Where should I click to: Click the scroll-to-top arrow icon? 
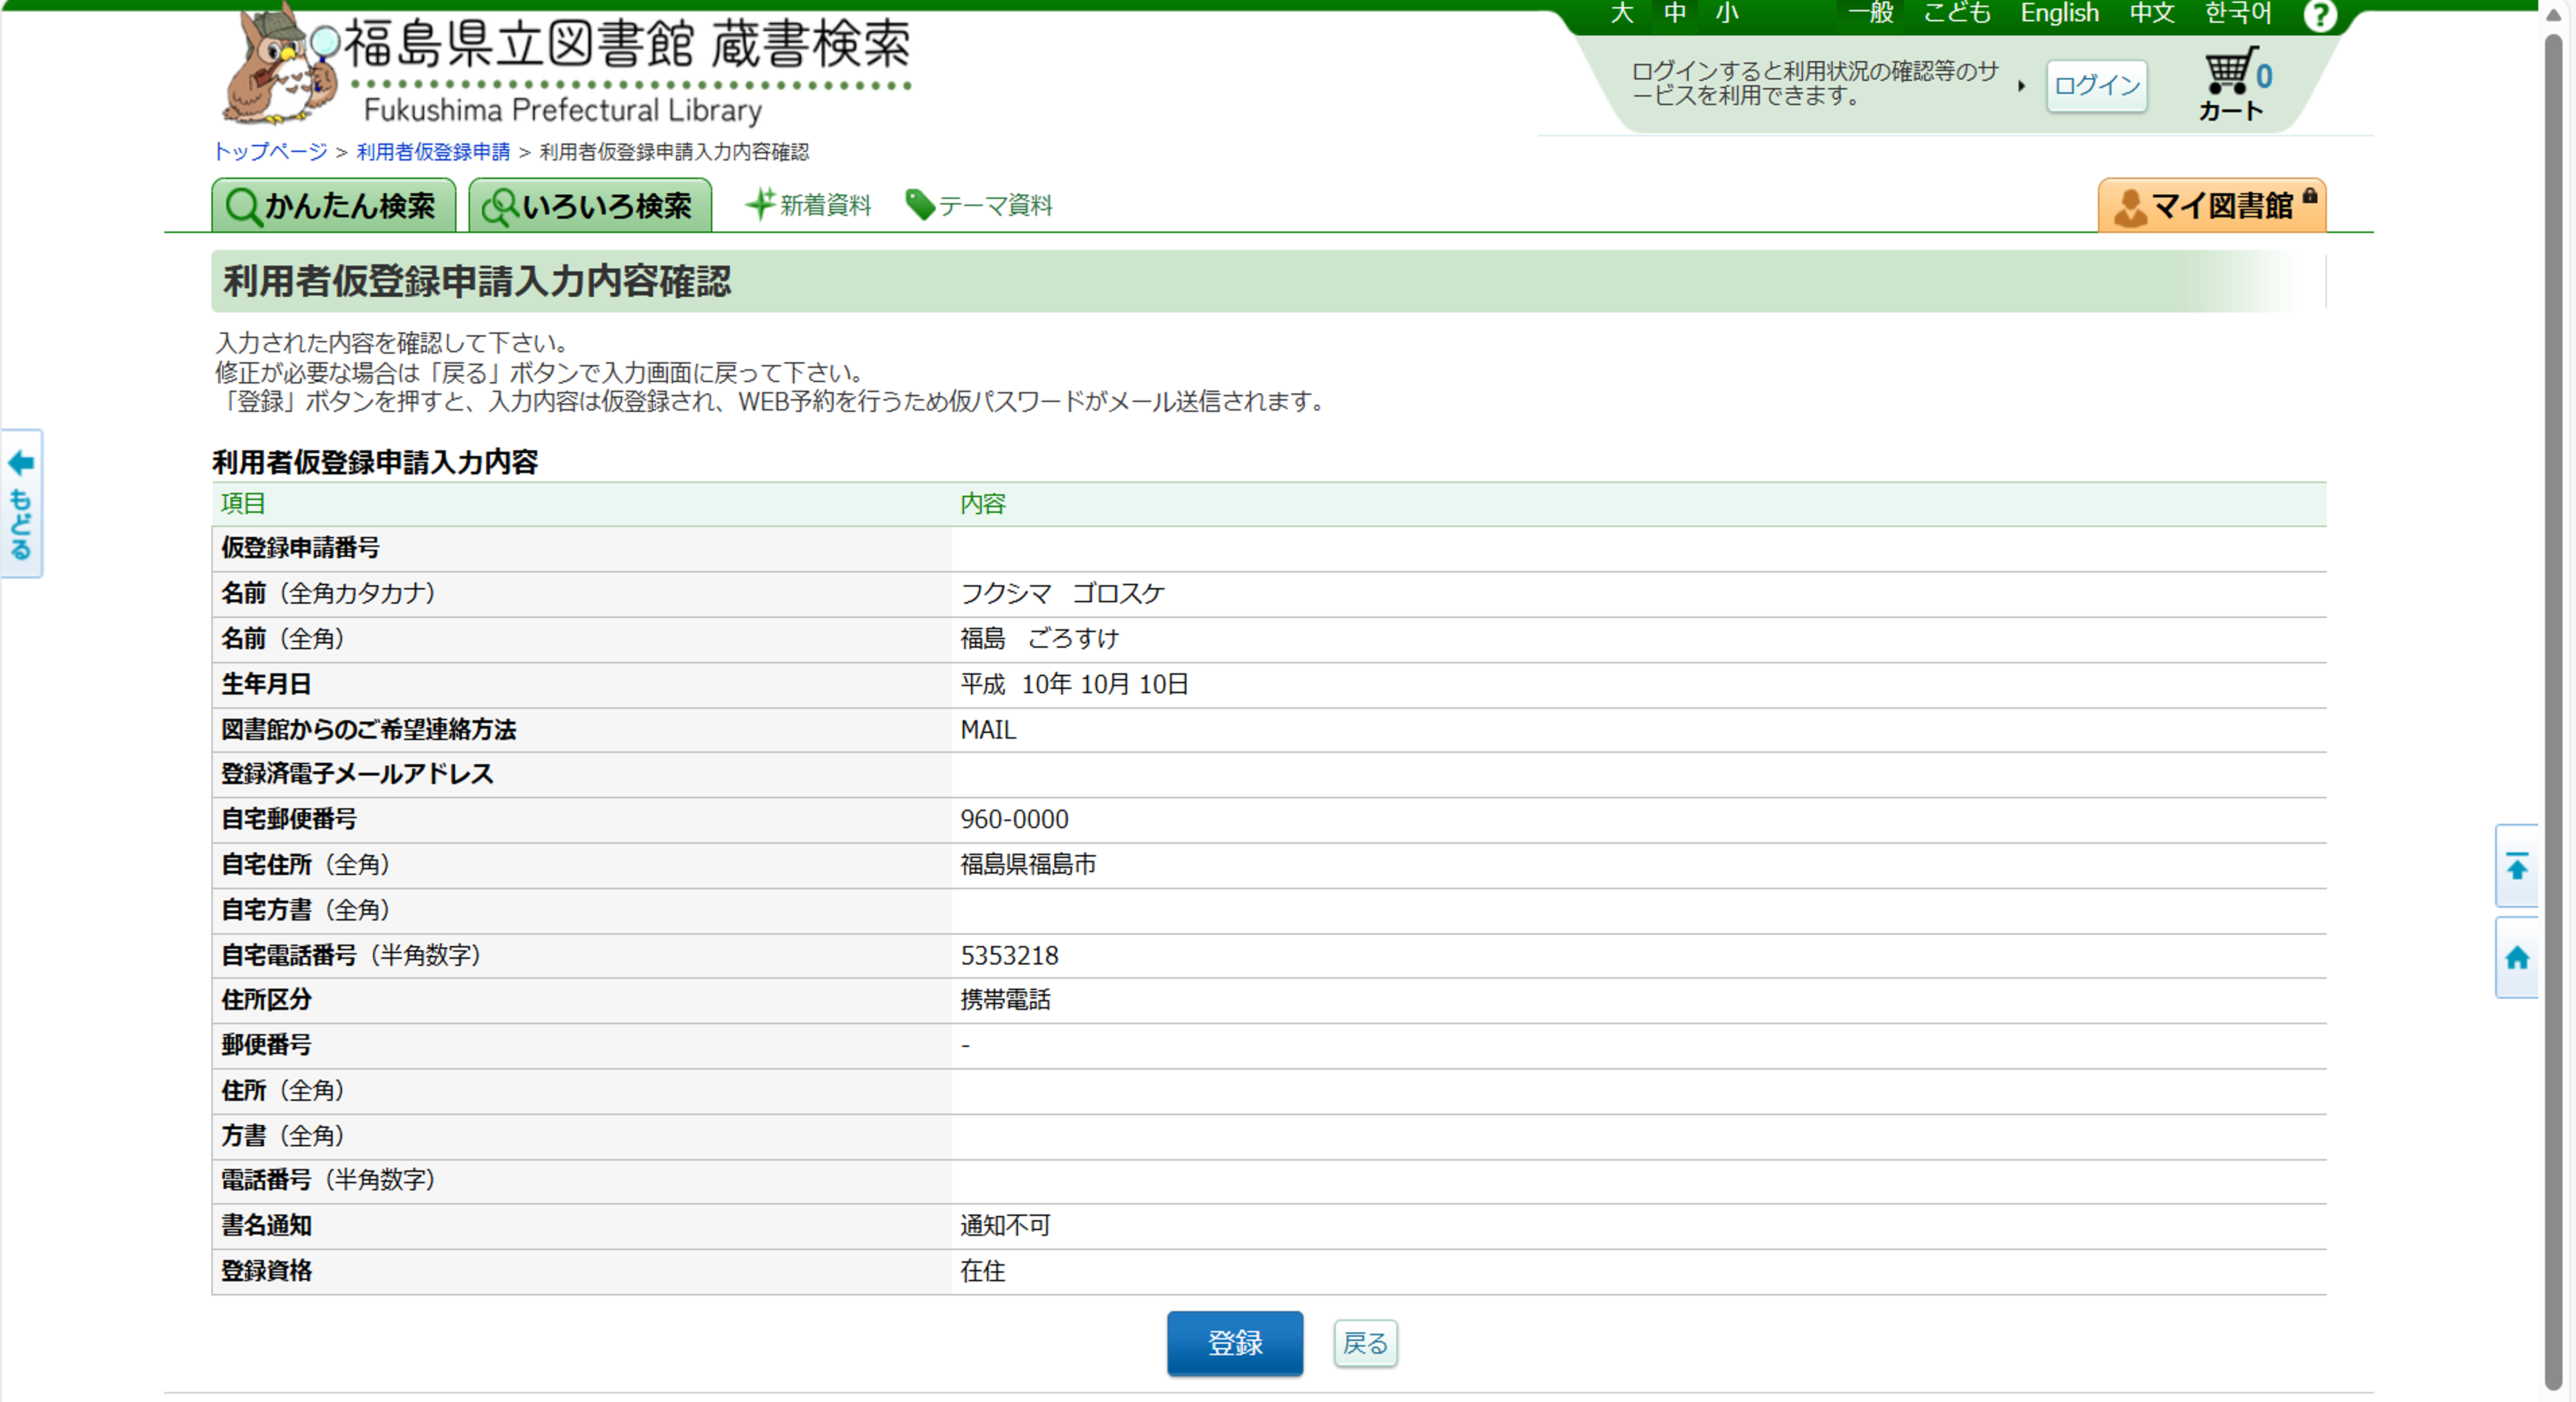(x=2516, y=866)
